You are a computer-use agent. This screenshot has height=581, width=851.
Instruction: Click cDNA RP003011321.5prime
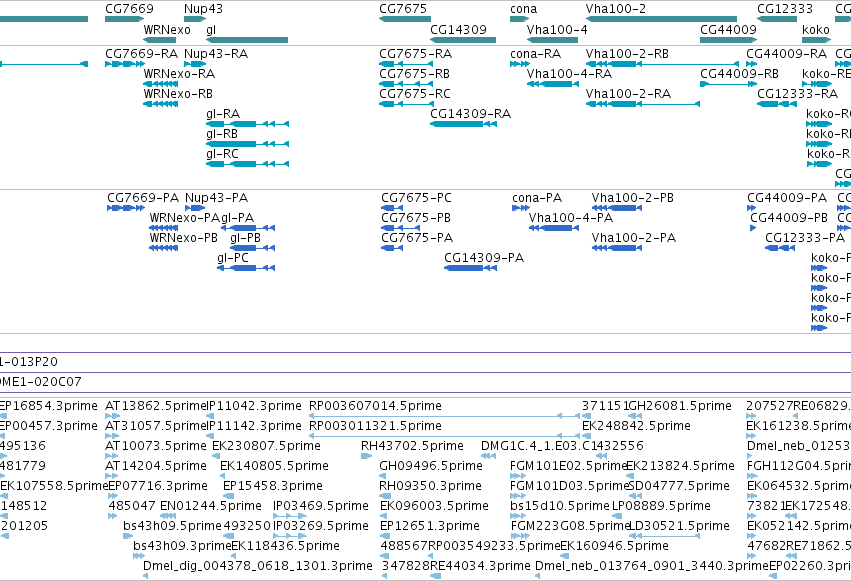[x=375, y=426]
